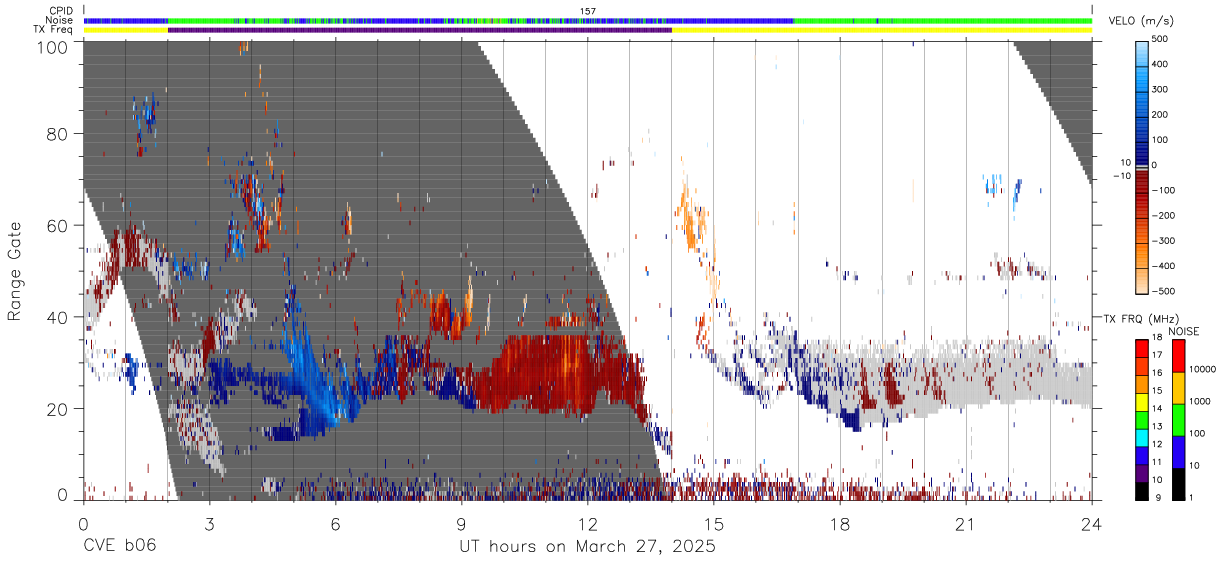Click the 'CVE b06' radar beam label
This screenshot has width=1228, height=567.
point(120,547)
